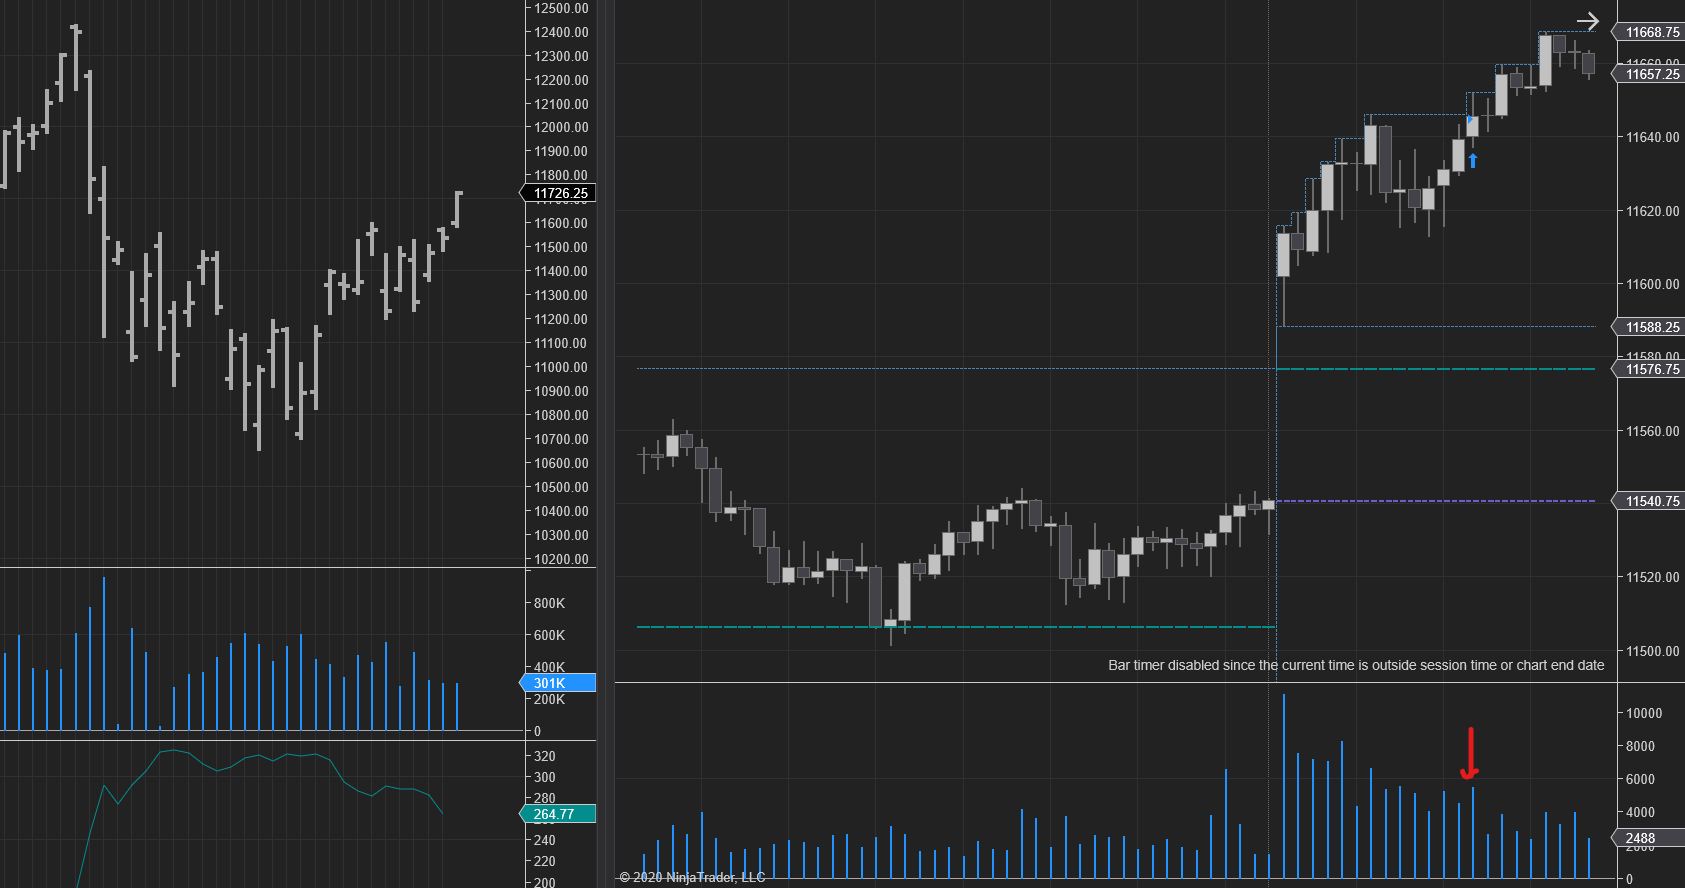Click the 800K volume axis label
1685x888 pixels.
click(x=549, y=603)
